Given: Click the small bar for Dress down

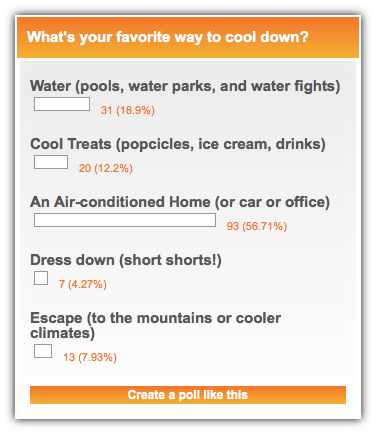Looking at the screenshot, I should click(41, 278).
